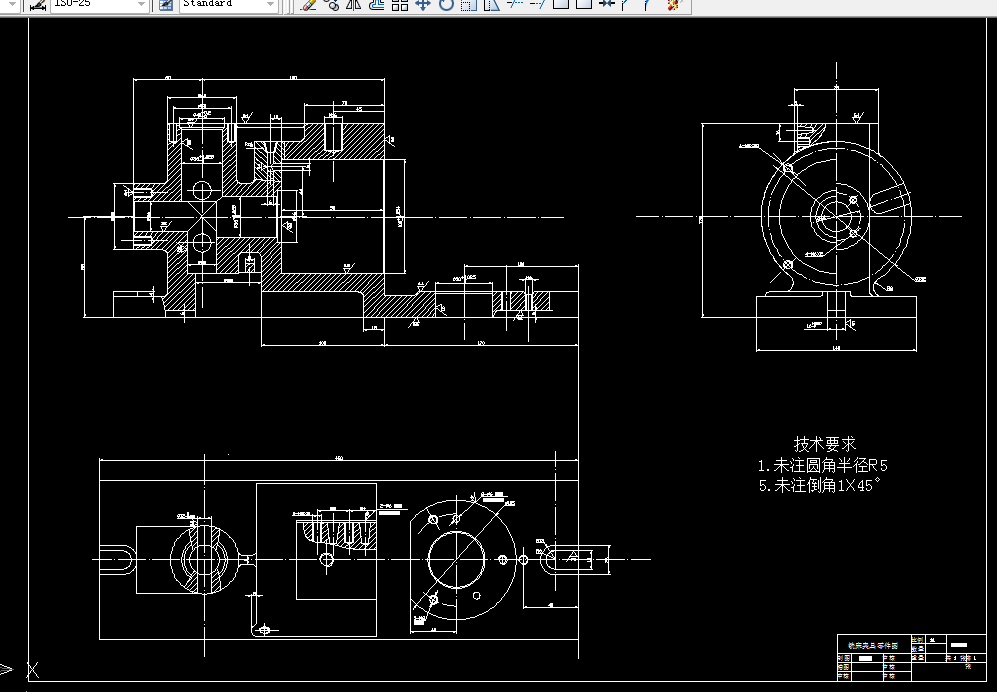Select the Mirror tool

coord(354,4)
